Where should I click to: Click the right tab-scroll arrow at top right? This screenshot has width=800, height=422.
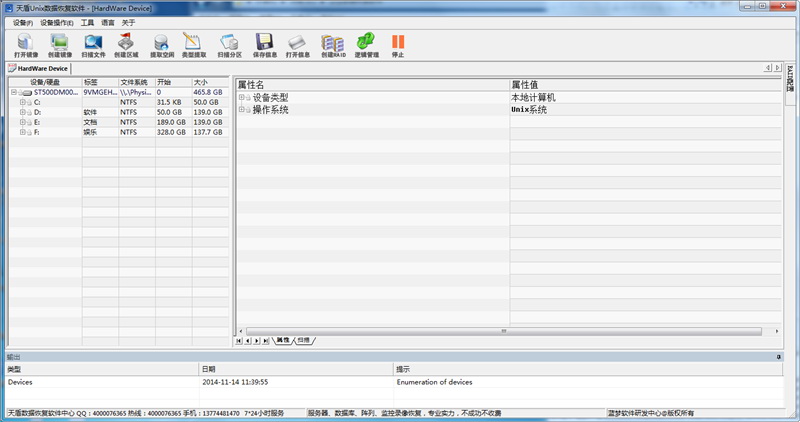click(777, 68)
